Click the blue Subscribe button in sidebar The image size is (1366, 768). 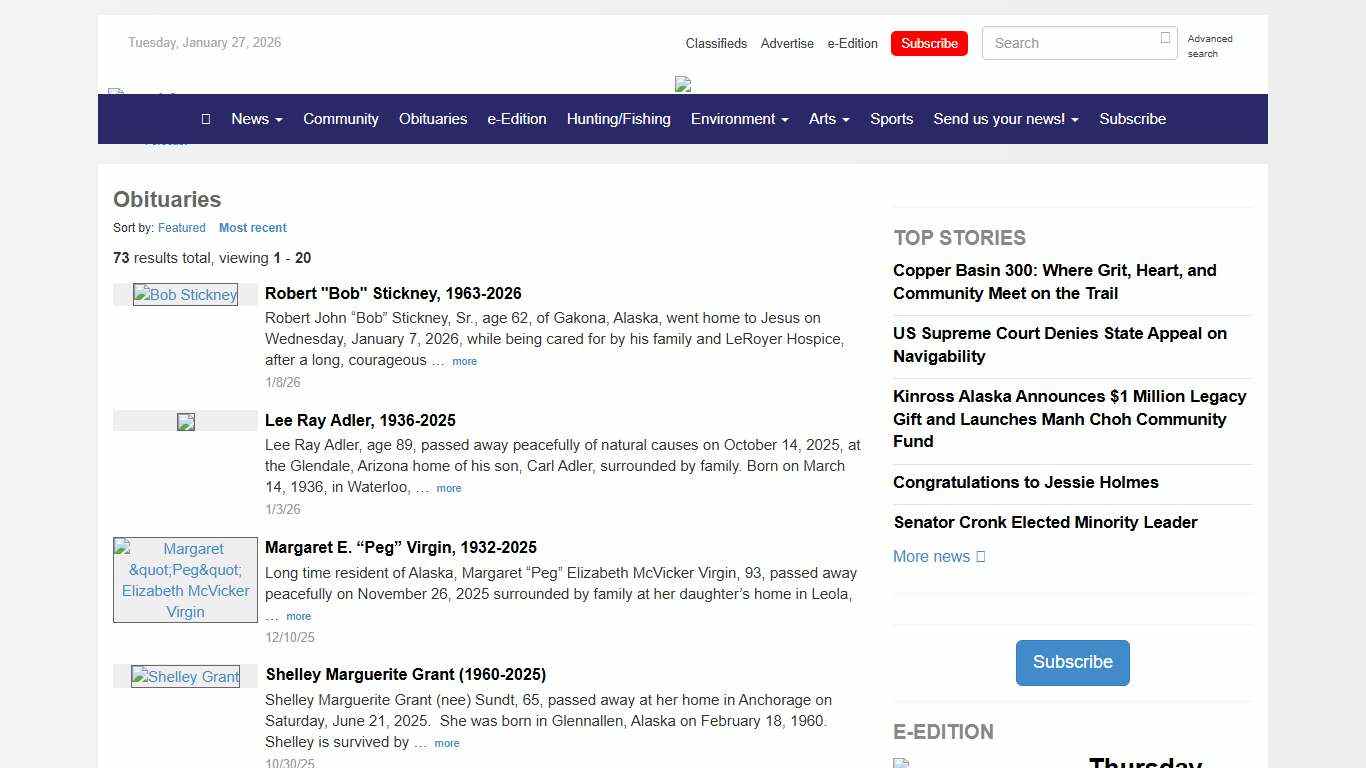click(1072, 662)
